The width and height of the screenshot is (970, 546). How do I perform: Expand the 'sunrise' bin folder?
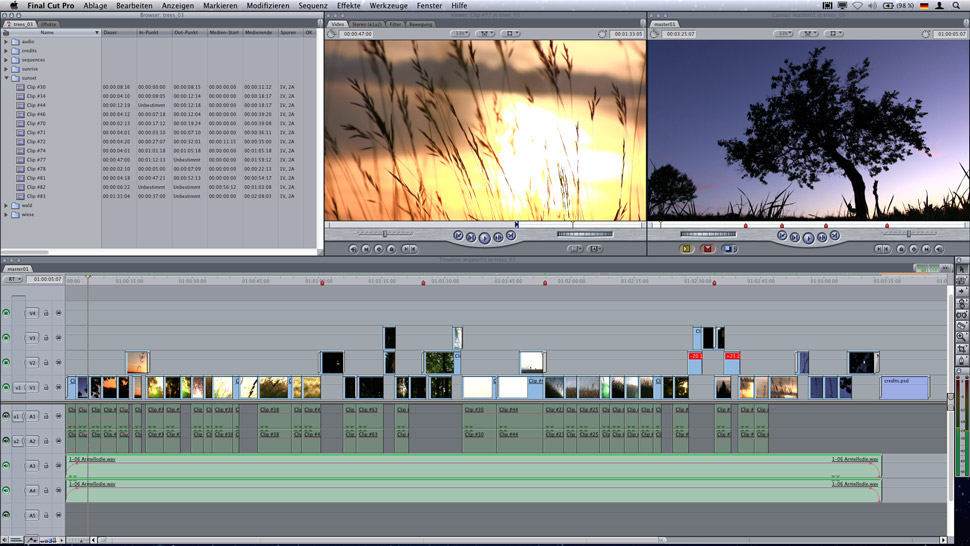[6, 69]
